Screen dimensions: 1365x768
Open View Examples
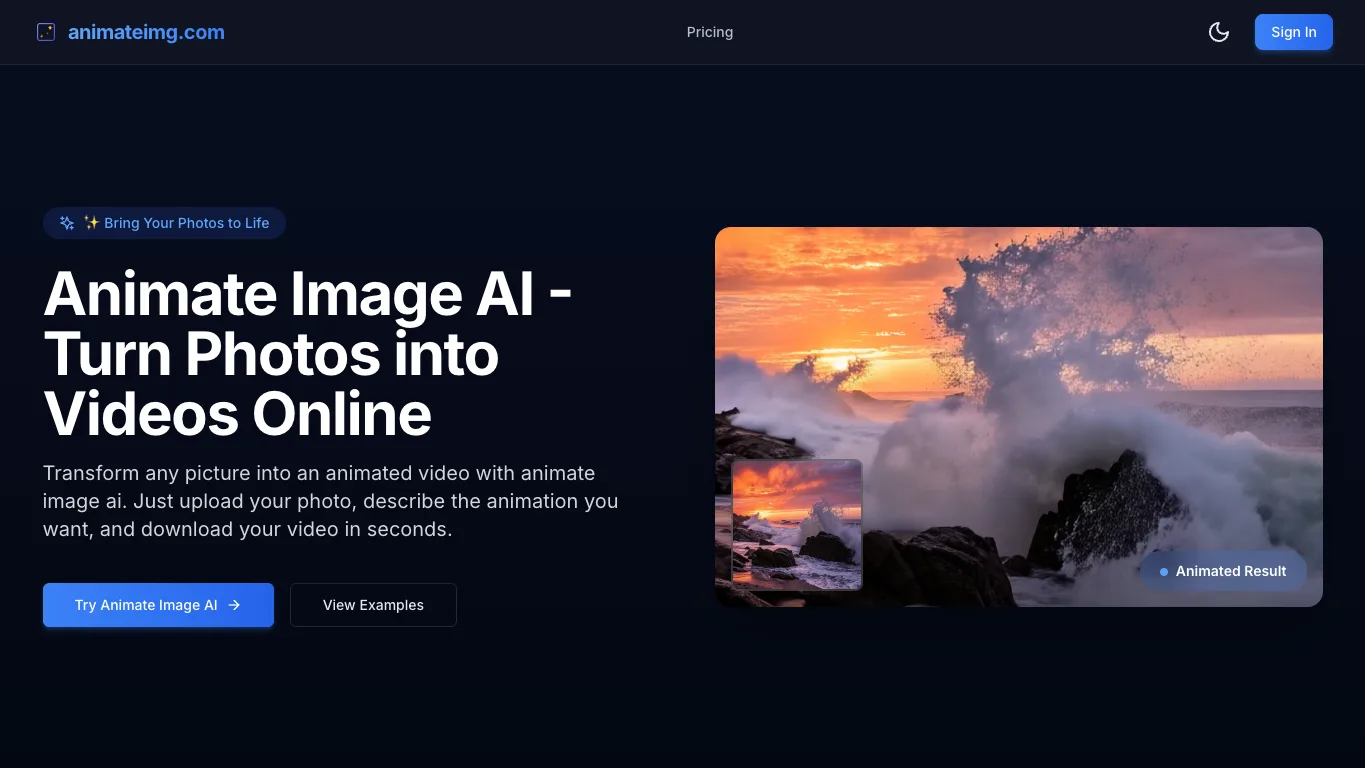pyautogui.click(x=373, y=605)
